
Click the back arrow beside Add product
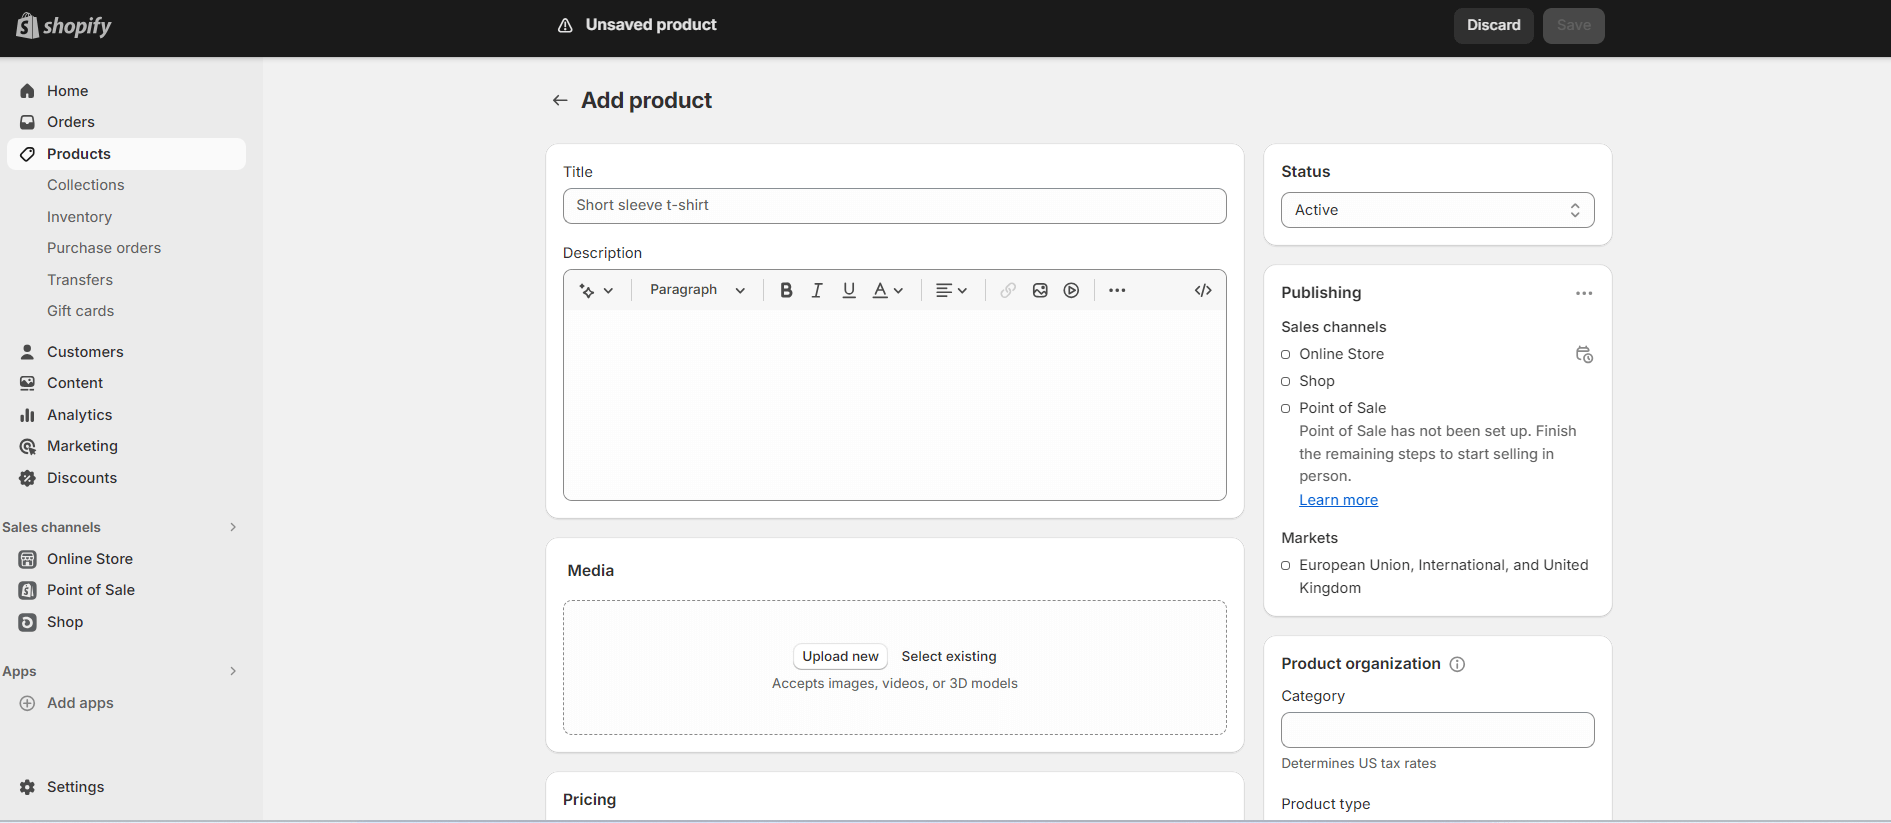tap(560, 100)
